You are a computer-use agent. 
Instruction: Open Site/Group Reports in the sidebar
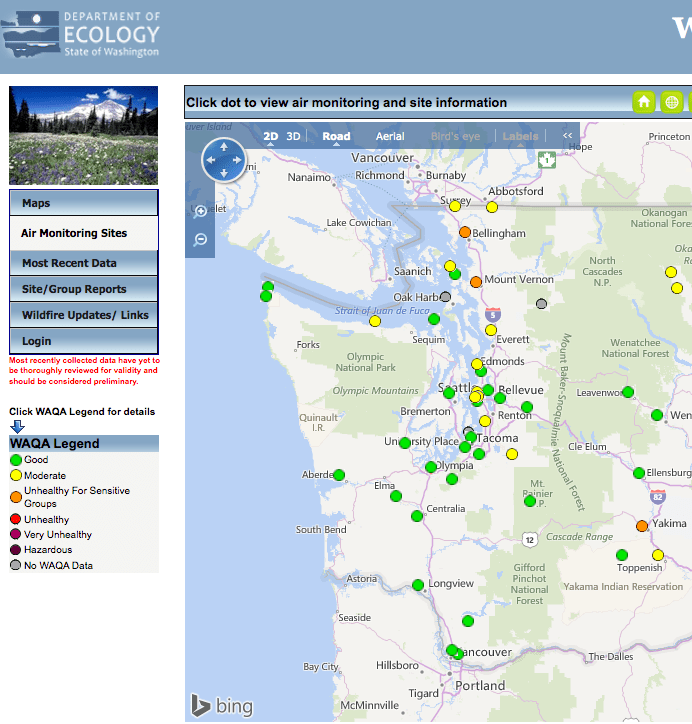coord(83,289)
